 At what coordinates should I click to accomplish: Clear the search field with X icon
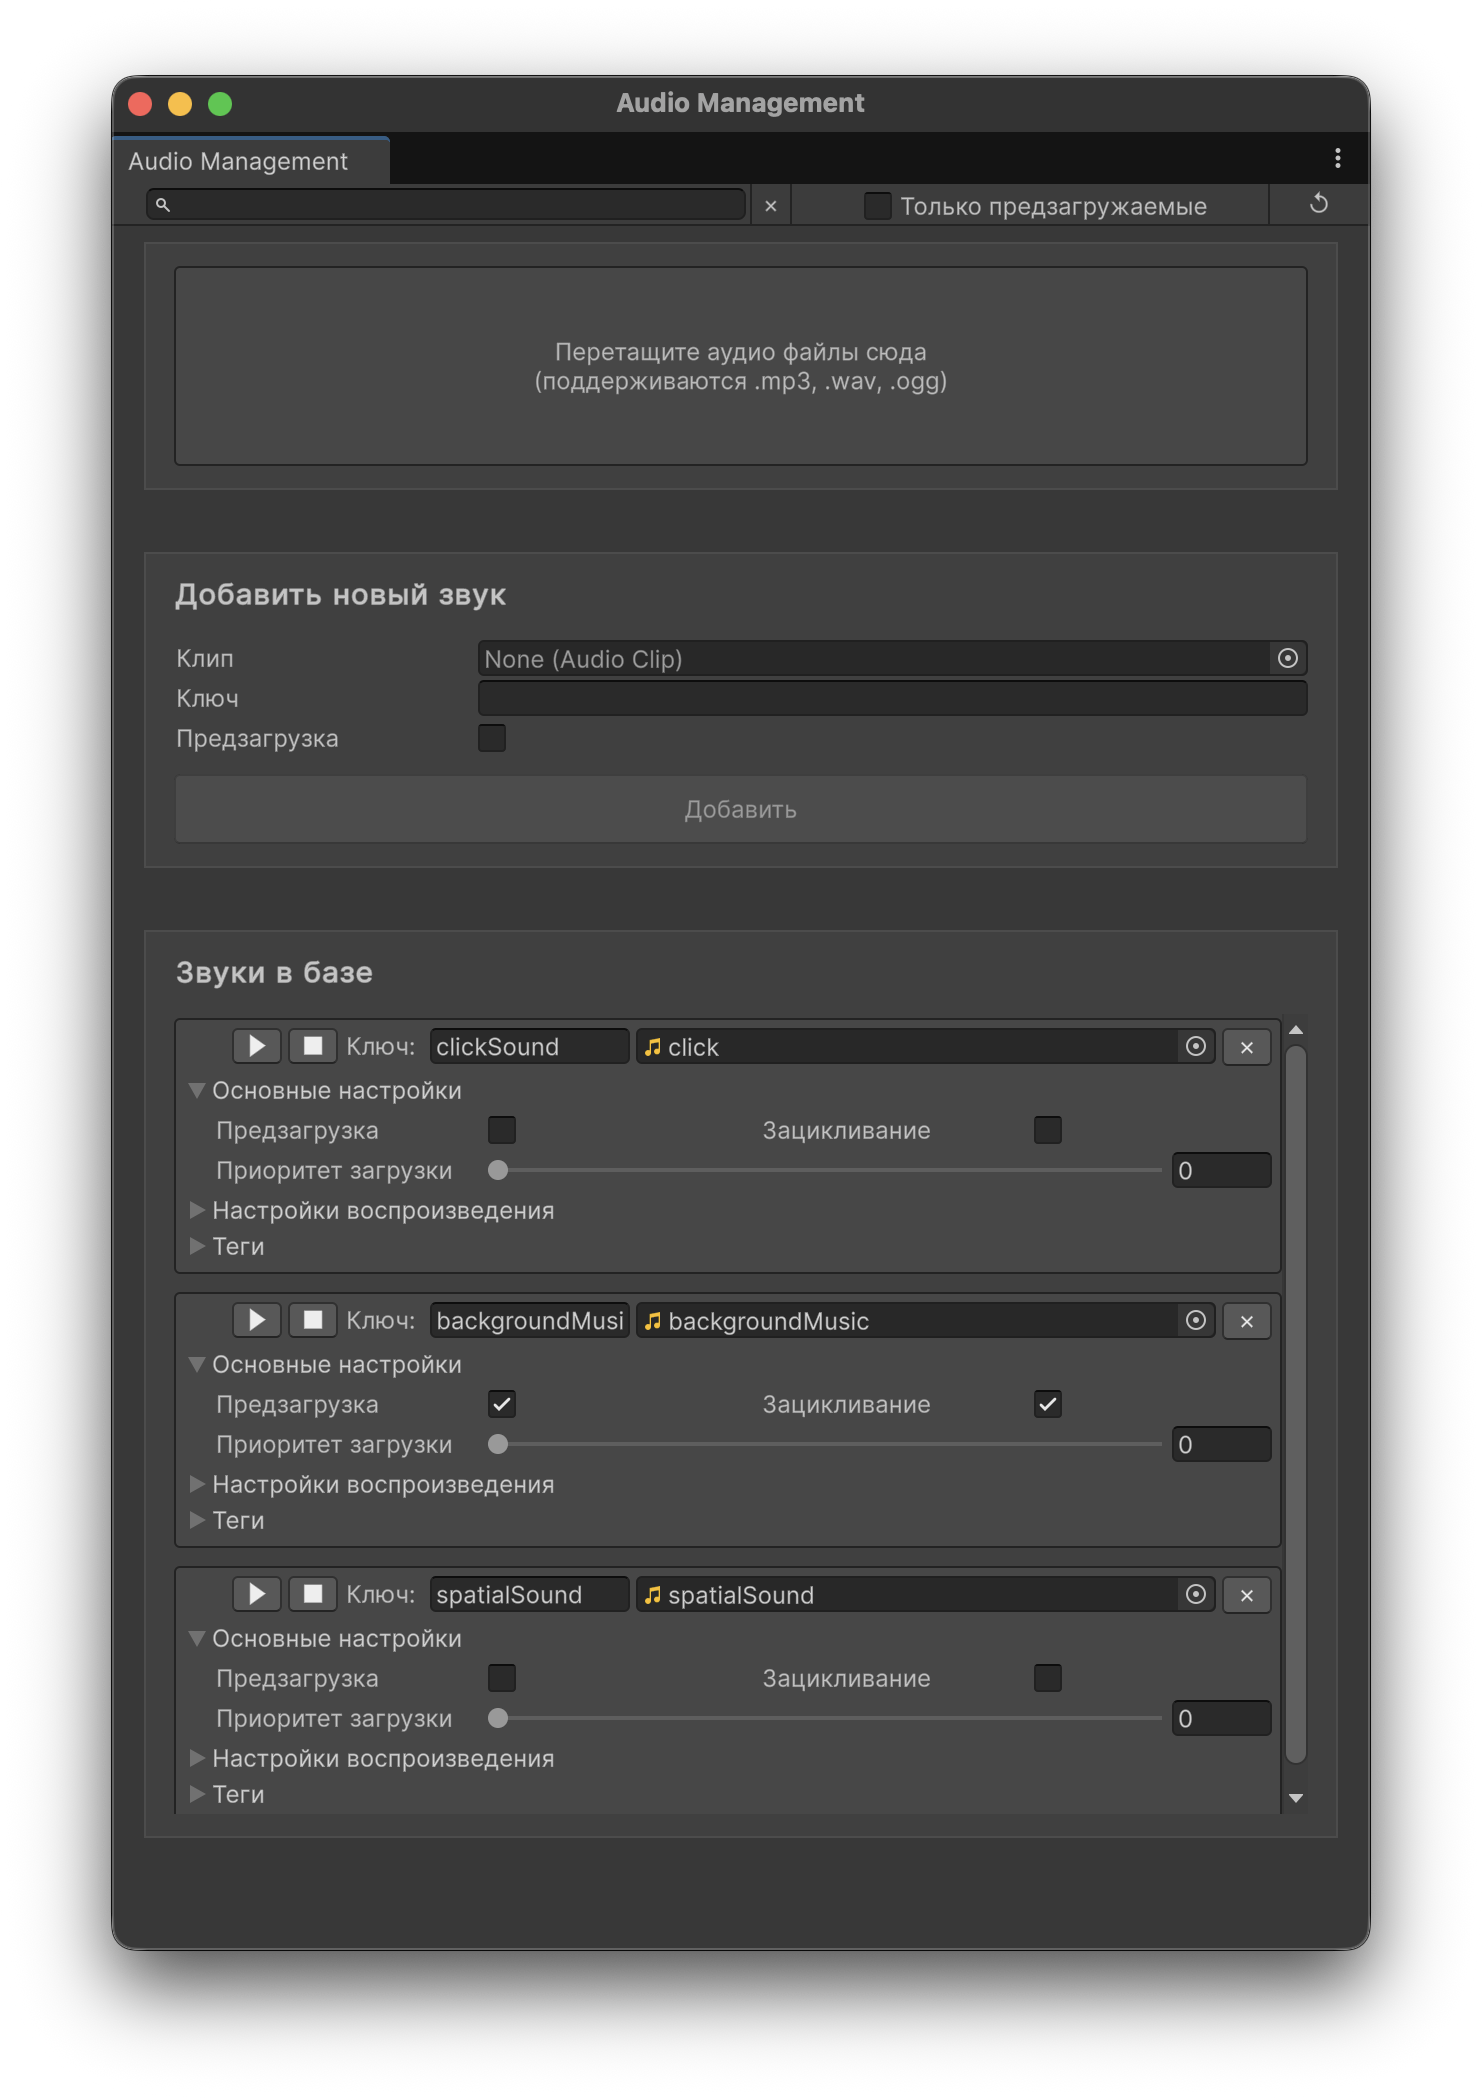[770, 206]
